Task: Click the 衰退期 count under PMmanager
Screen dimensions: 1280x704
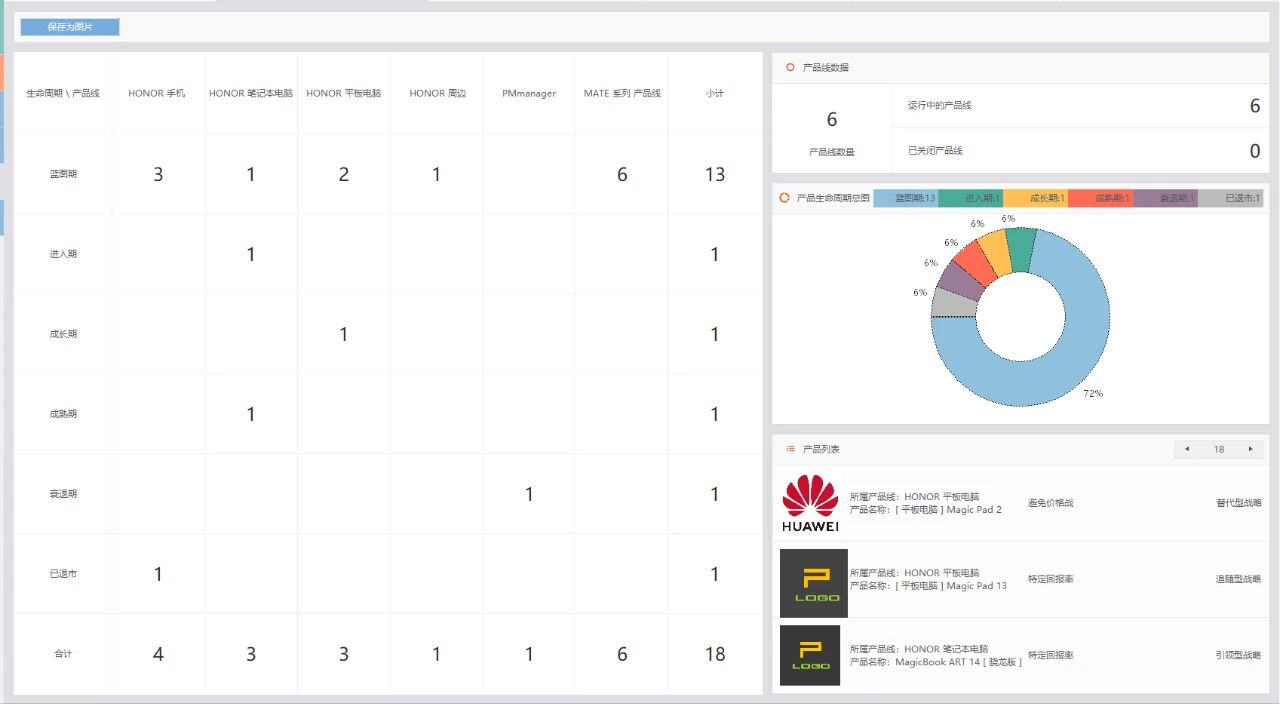Action: (529, 494)
